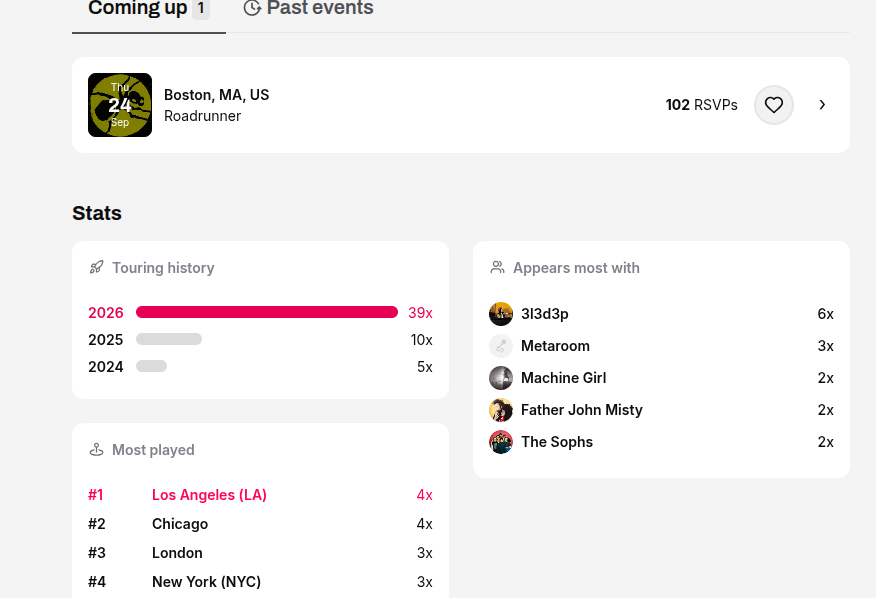Click the location pin icon beside Most played

click(96, 449)
